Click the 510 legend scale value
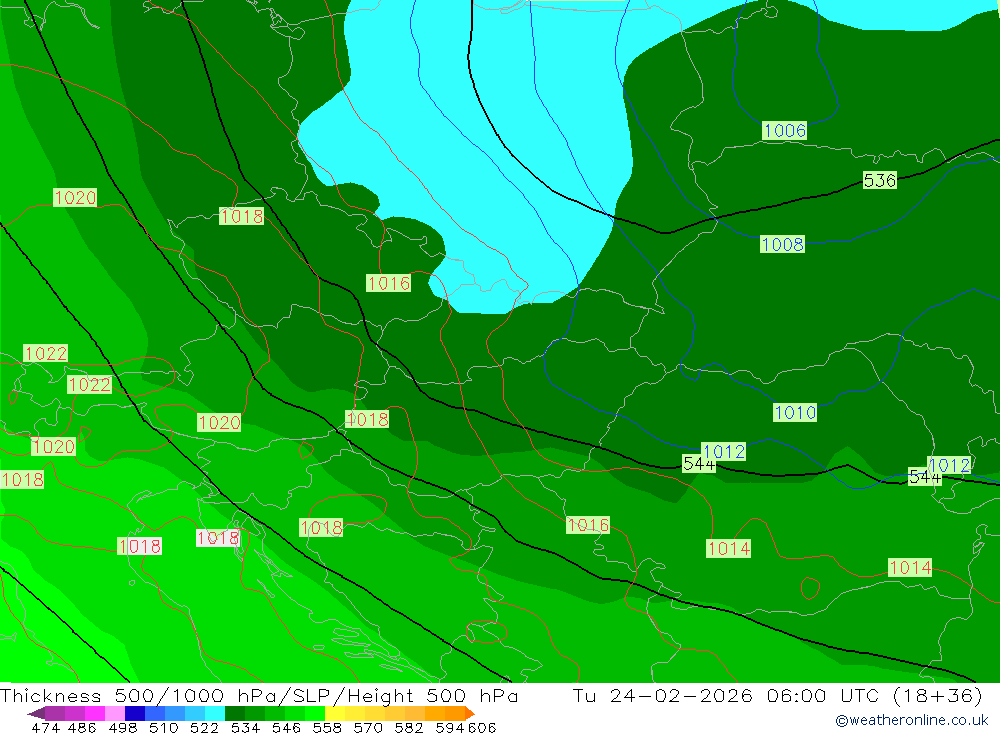The height and width of the screenshot is (733, 1000). (164, 728)
